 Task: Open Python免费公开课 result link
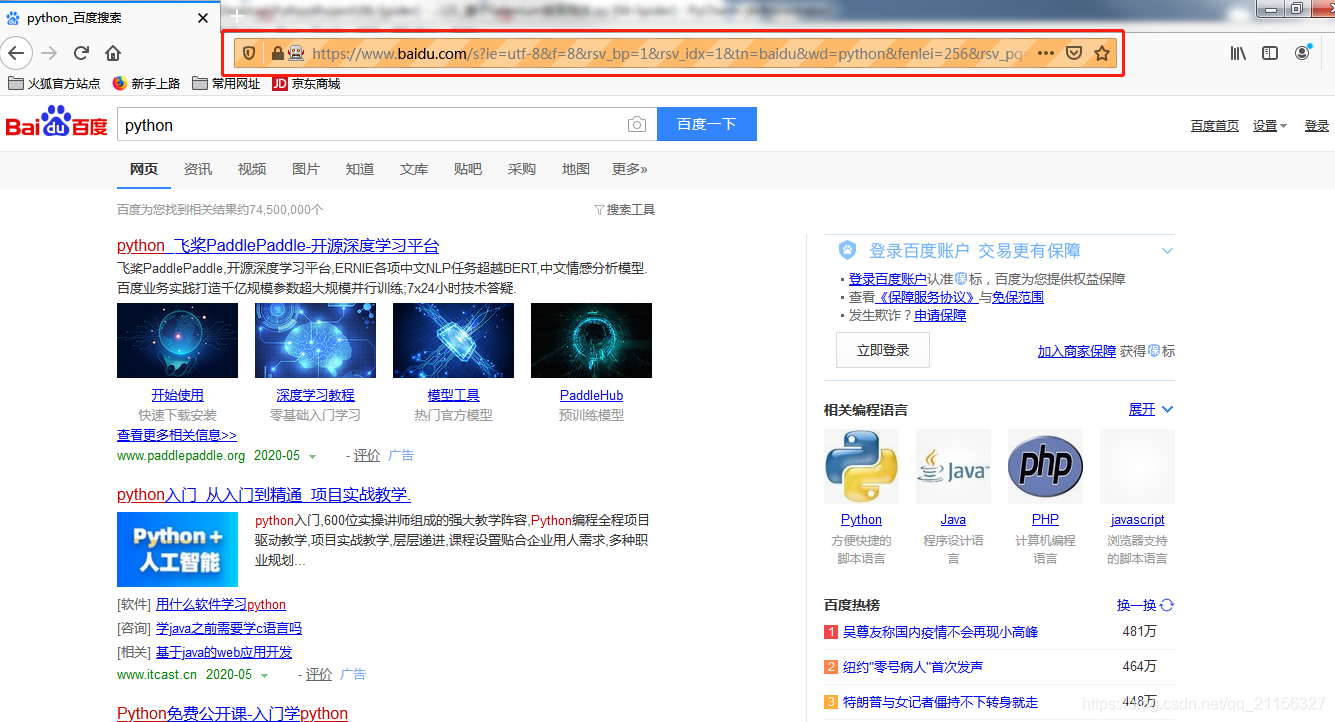click(232, 714)
